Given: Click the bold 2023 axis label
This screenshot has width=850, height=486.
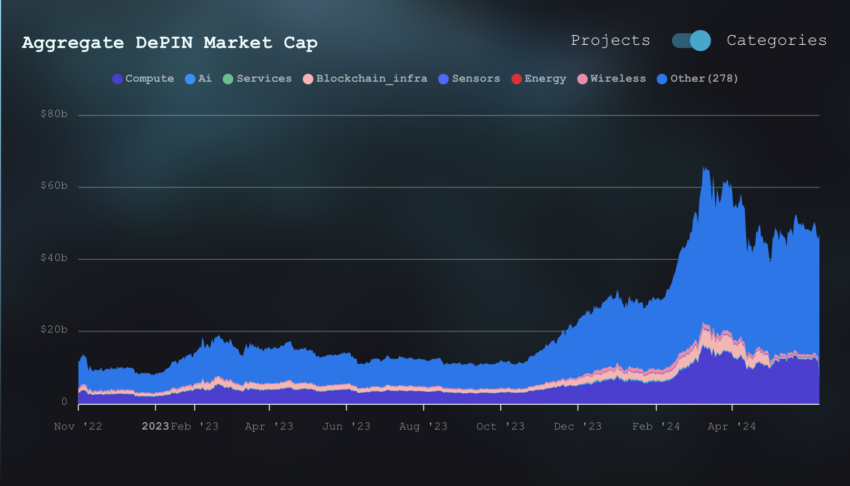Looking at the screenshot, I should [156, 426].
